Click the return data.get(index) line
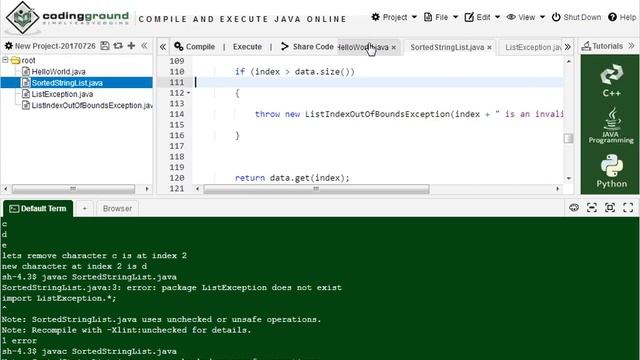The width and height of the screenshot is (640, 360). click(x=292, y=178)
